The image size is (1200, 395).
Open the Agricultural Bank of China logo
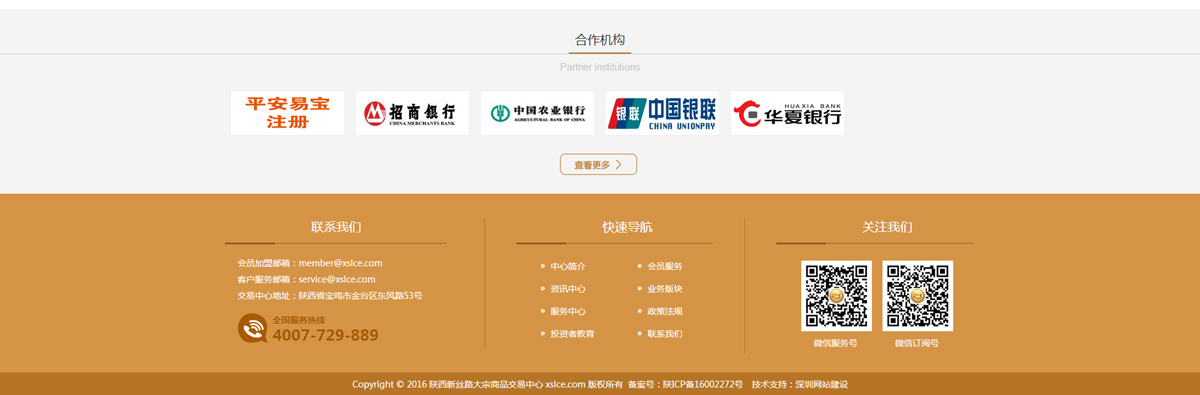coord(537,113)
